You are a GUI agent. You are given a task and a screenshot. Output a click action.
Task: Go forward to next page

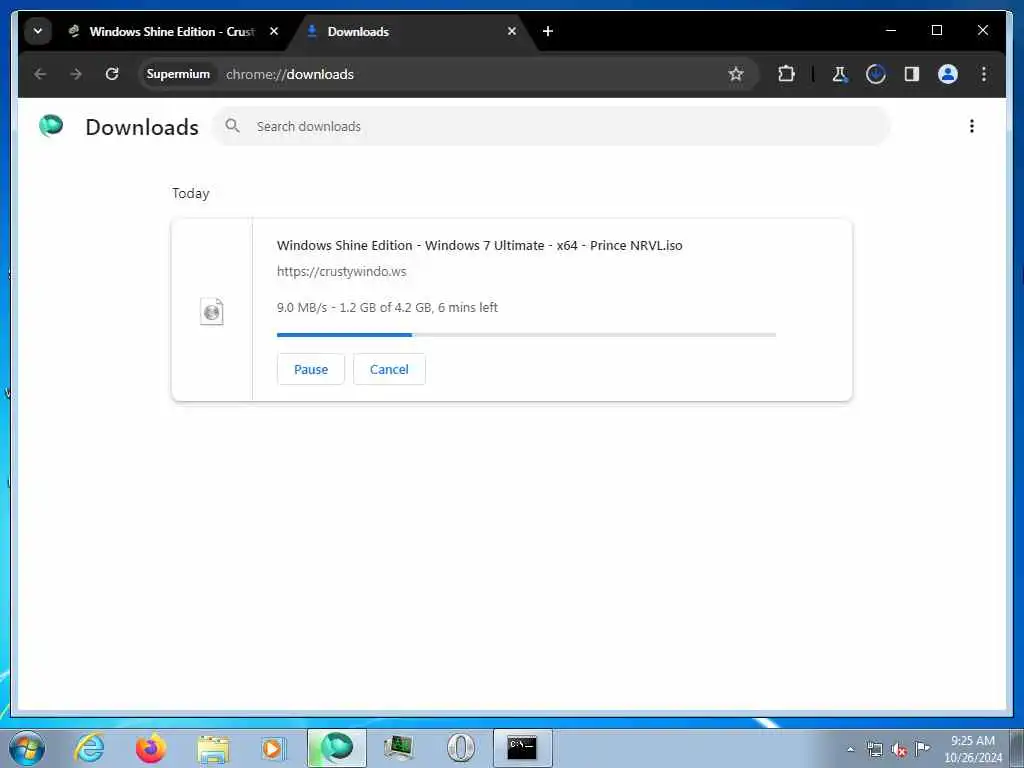[76, 74]
